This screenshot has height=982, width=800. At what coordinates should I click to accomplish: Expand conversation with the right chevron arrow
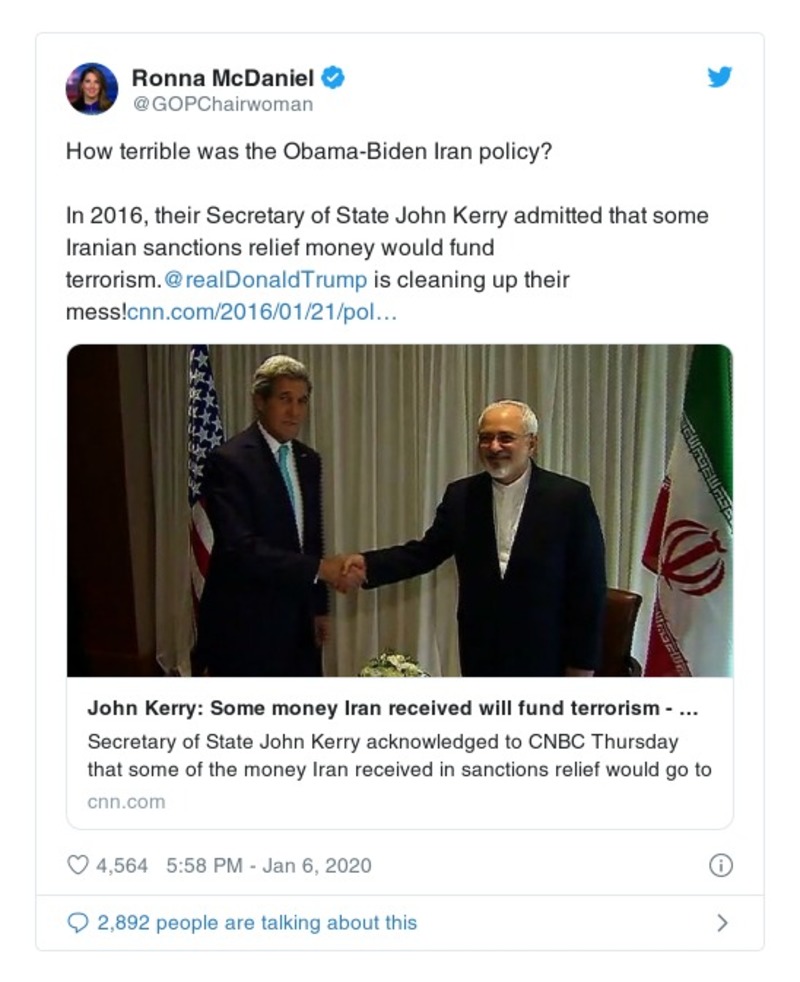(x=722, y=923)
